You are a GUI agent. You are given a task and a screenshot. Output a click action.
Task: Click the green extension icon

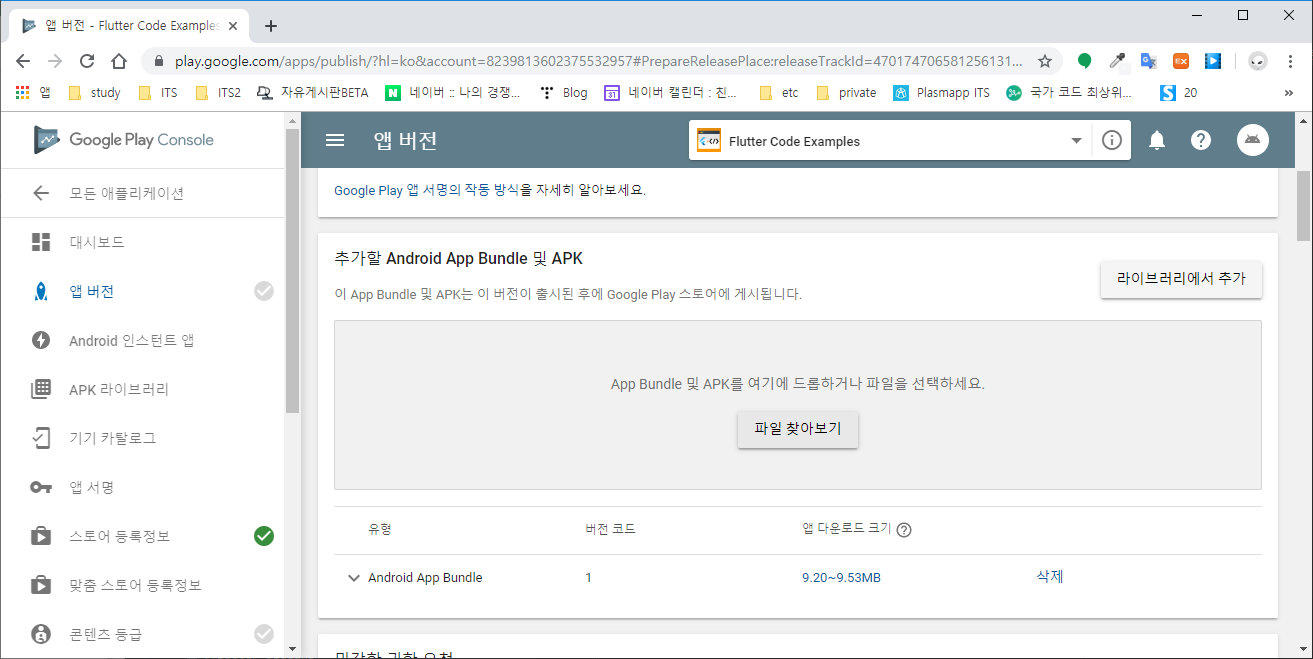click(x=1084, y=61)
